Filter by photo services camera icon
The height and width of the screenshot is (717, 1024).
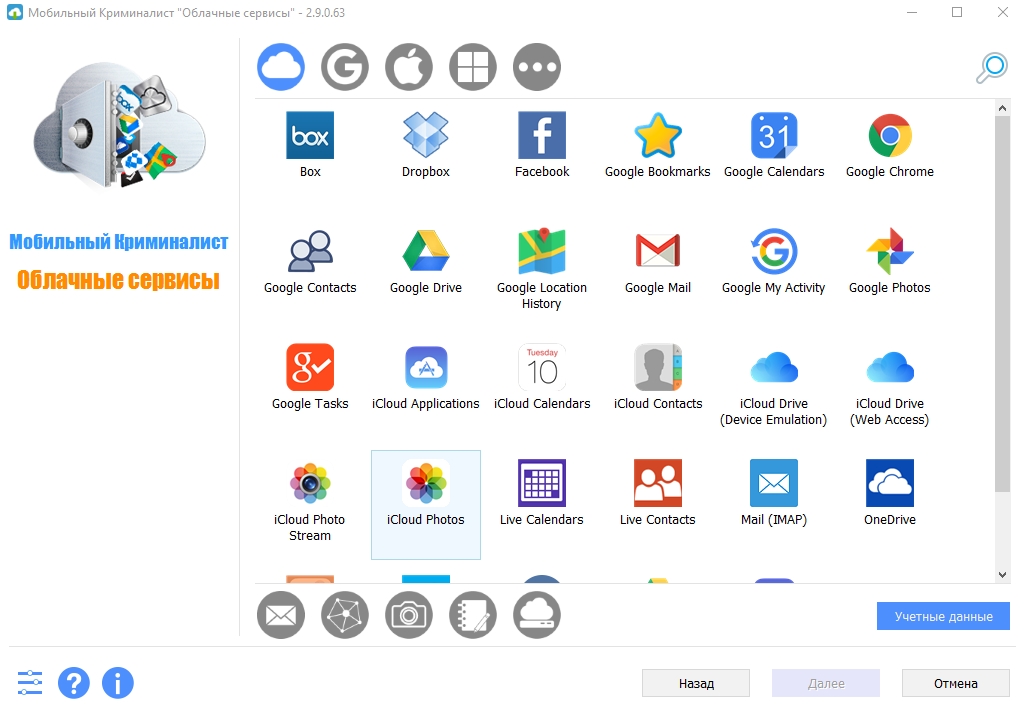point(409,615)
